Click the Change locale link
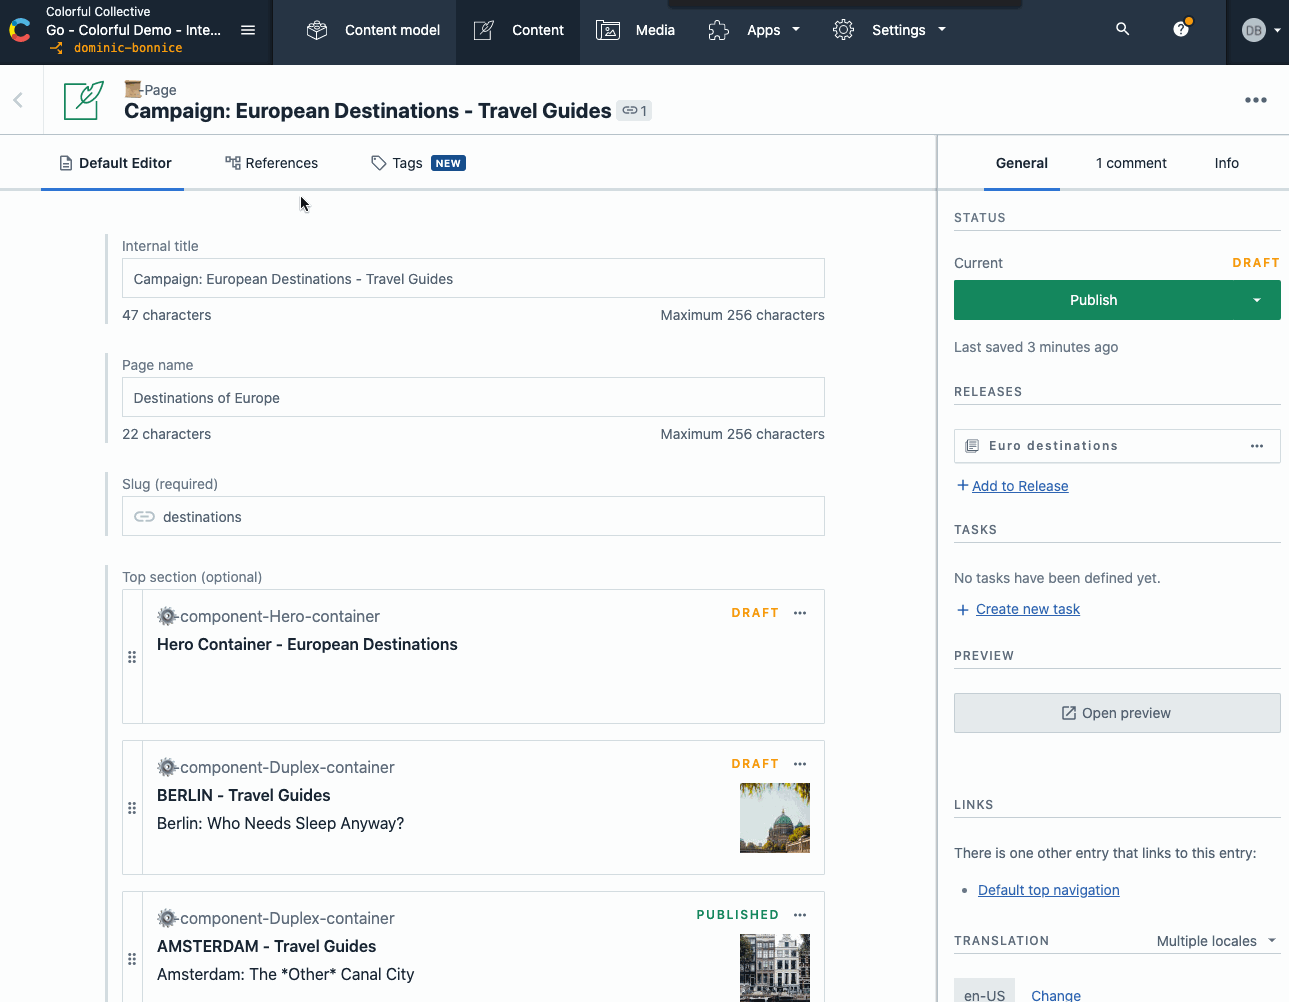This screenshot has width=1289, height=1002. [x=1056, y=995]
